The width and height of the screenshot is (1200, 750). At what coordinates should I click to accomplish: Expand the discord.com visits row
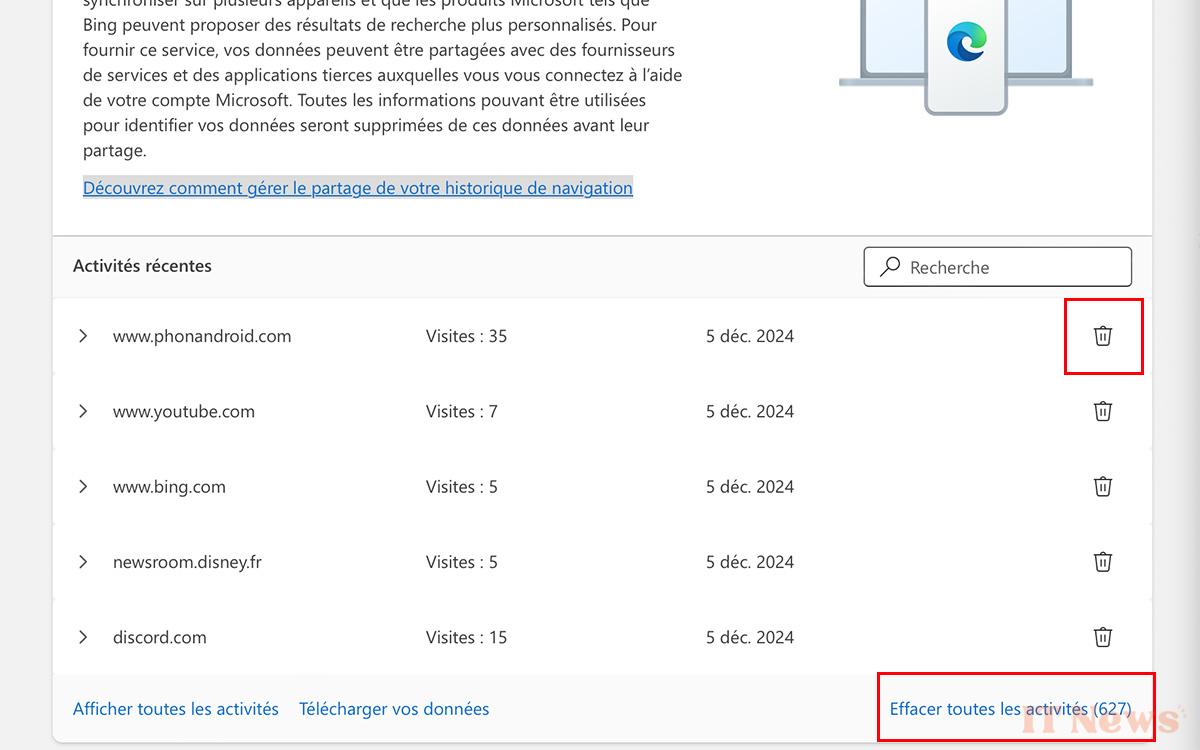83,637
